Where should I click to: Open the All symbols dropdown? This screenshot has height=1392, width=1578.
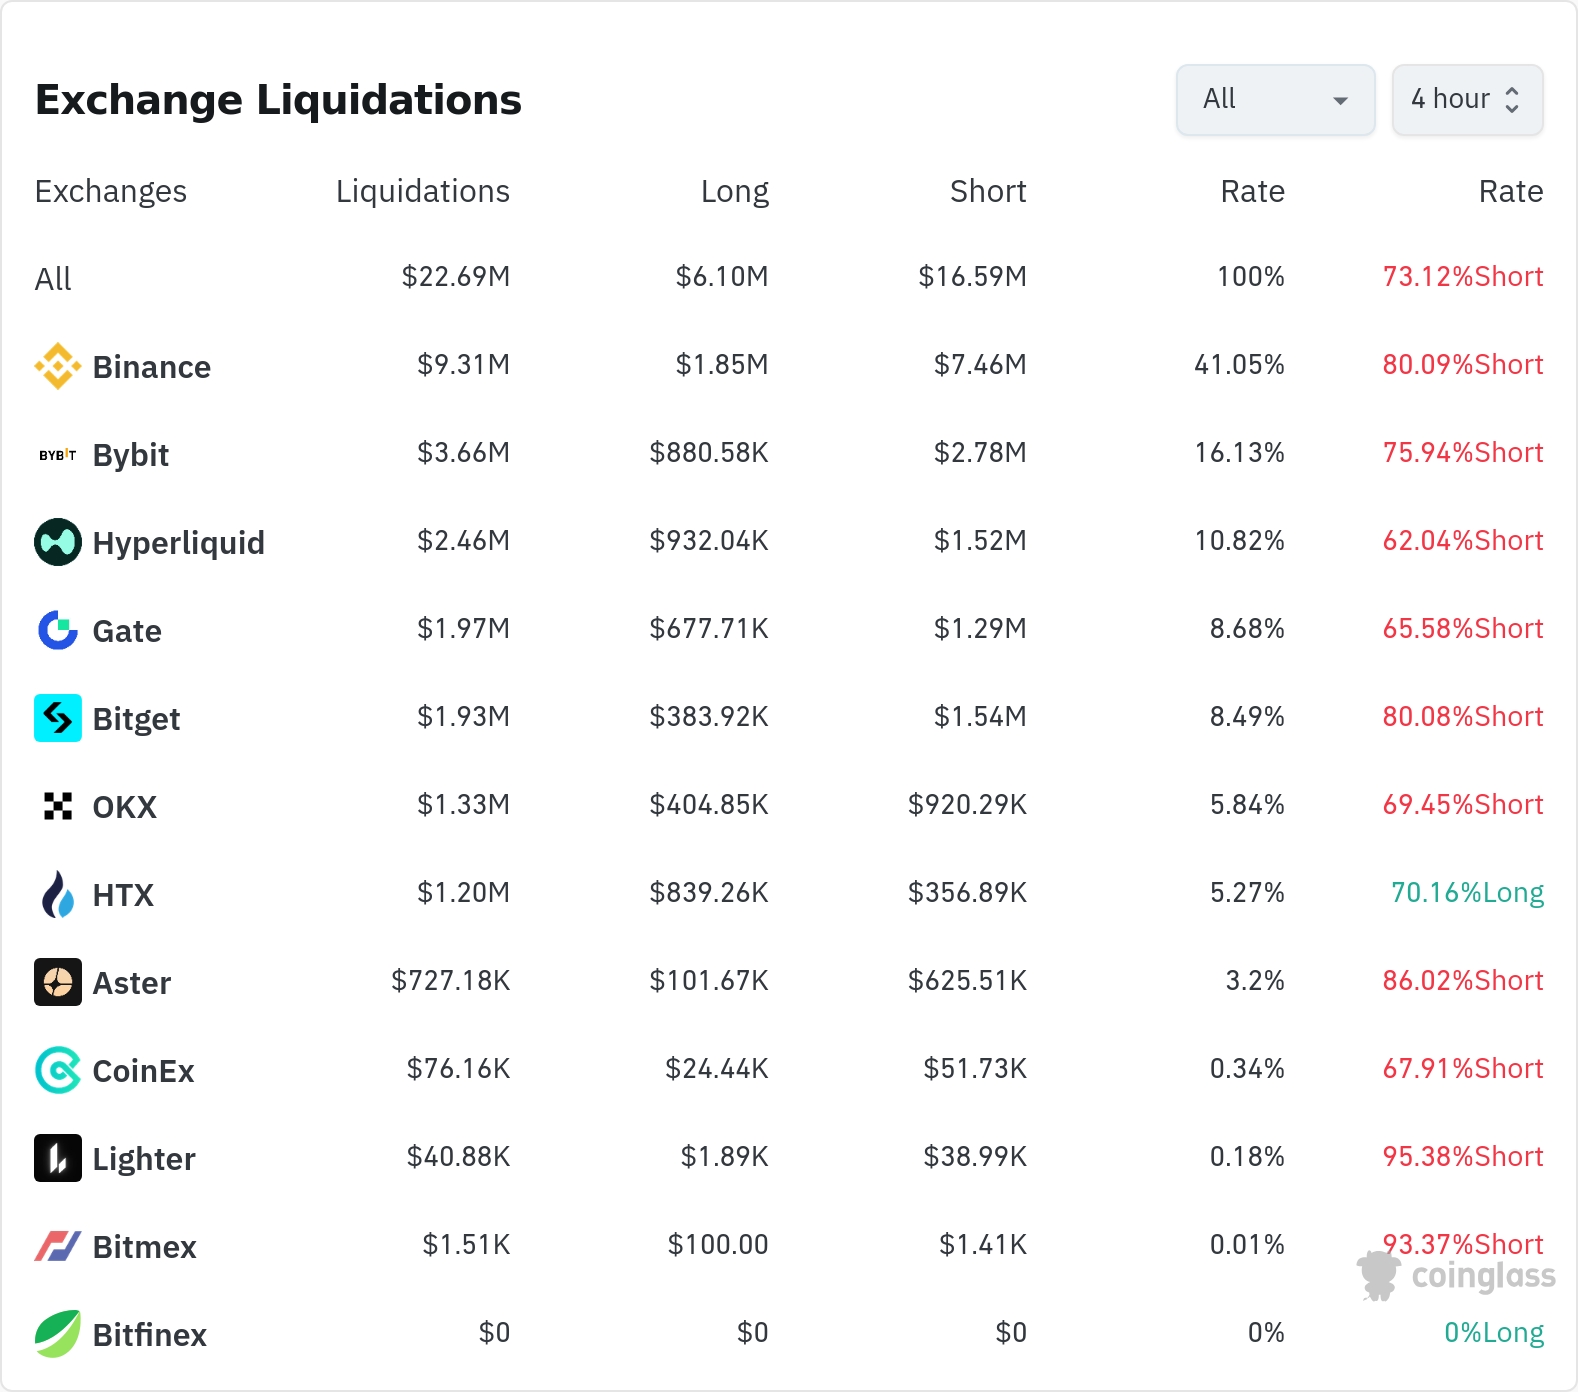tap(1275, 100)
